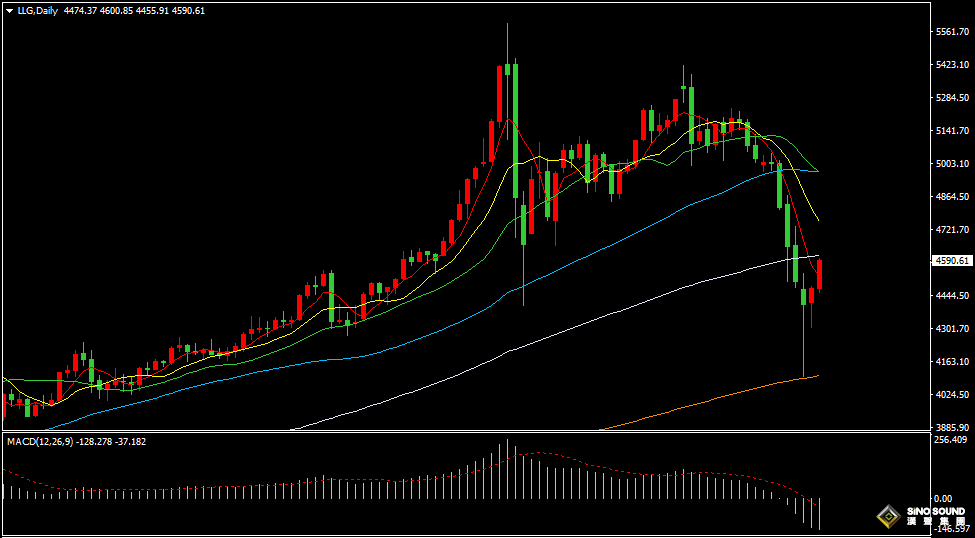The height and width of the screenshot is (538, 975).
Task: Click the right end of the orange moving average
Action: coord(817,376)
